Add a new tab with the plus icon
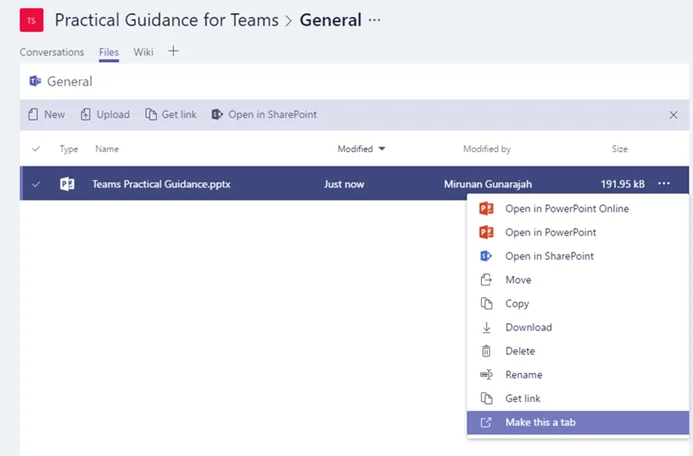The image size is (693, 456). 173,51
